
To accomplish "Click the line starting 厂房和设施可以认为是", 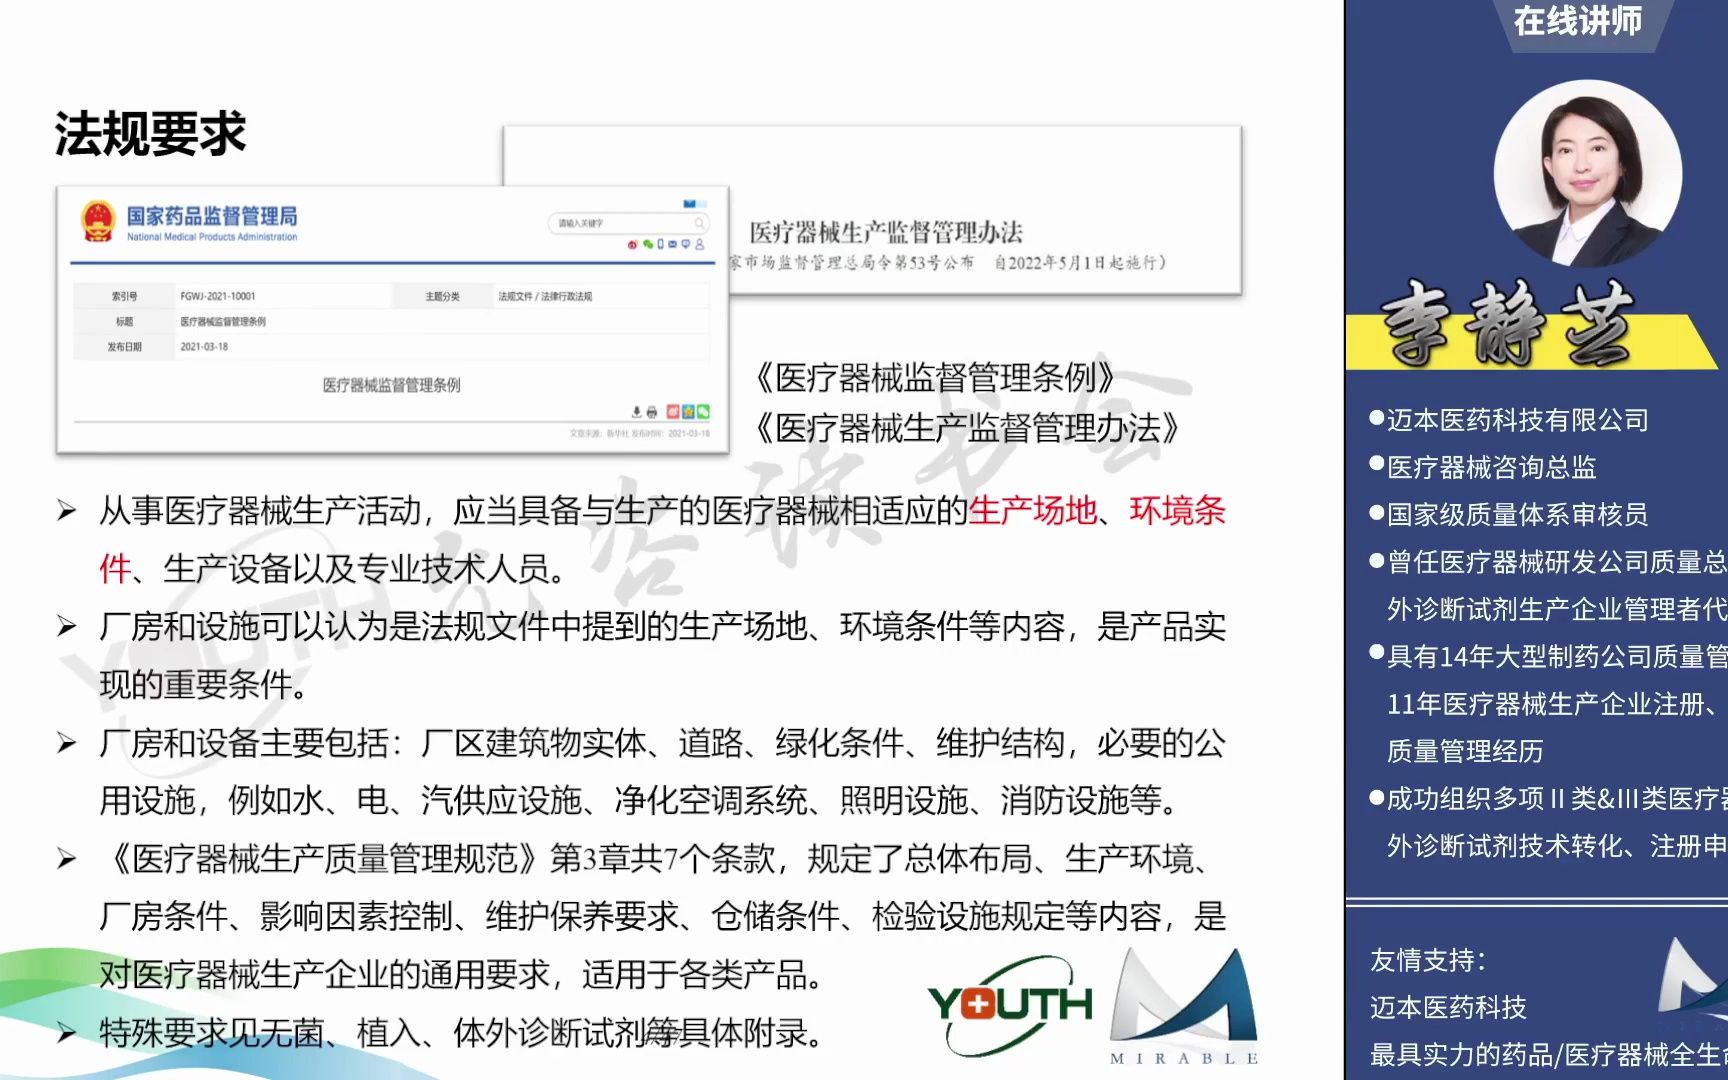I will click(662, 627).
